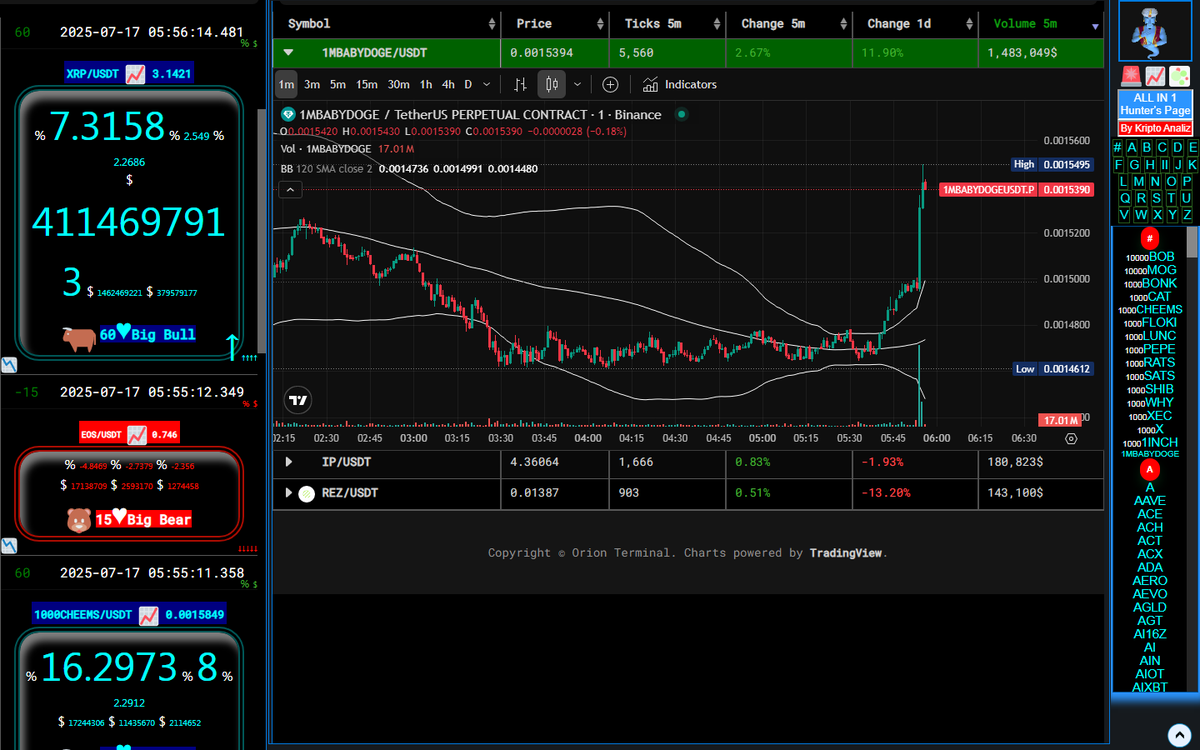The height and width of the screenshot is (750, 1200).
Task: Click the XRP/USDT pair label
Action: click(x=94, y=73)
